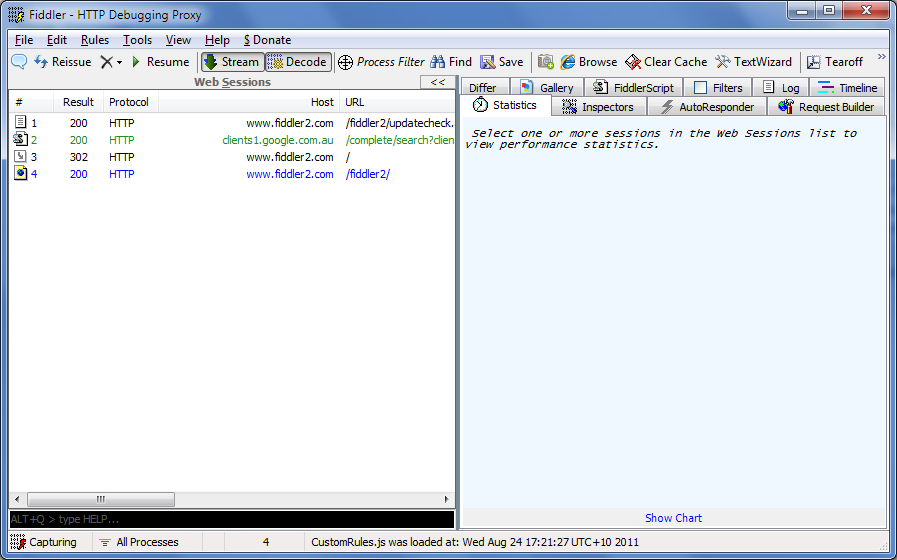Click URL /fiddler2/ in session 4
This screenshot has width=897, height=560.
368,174
